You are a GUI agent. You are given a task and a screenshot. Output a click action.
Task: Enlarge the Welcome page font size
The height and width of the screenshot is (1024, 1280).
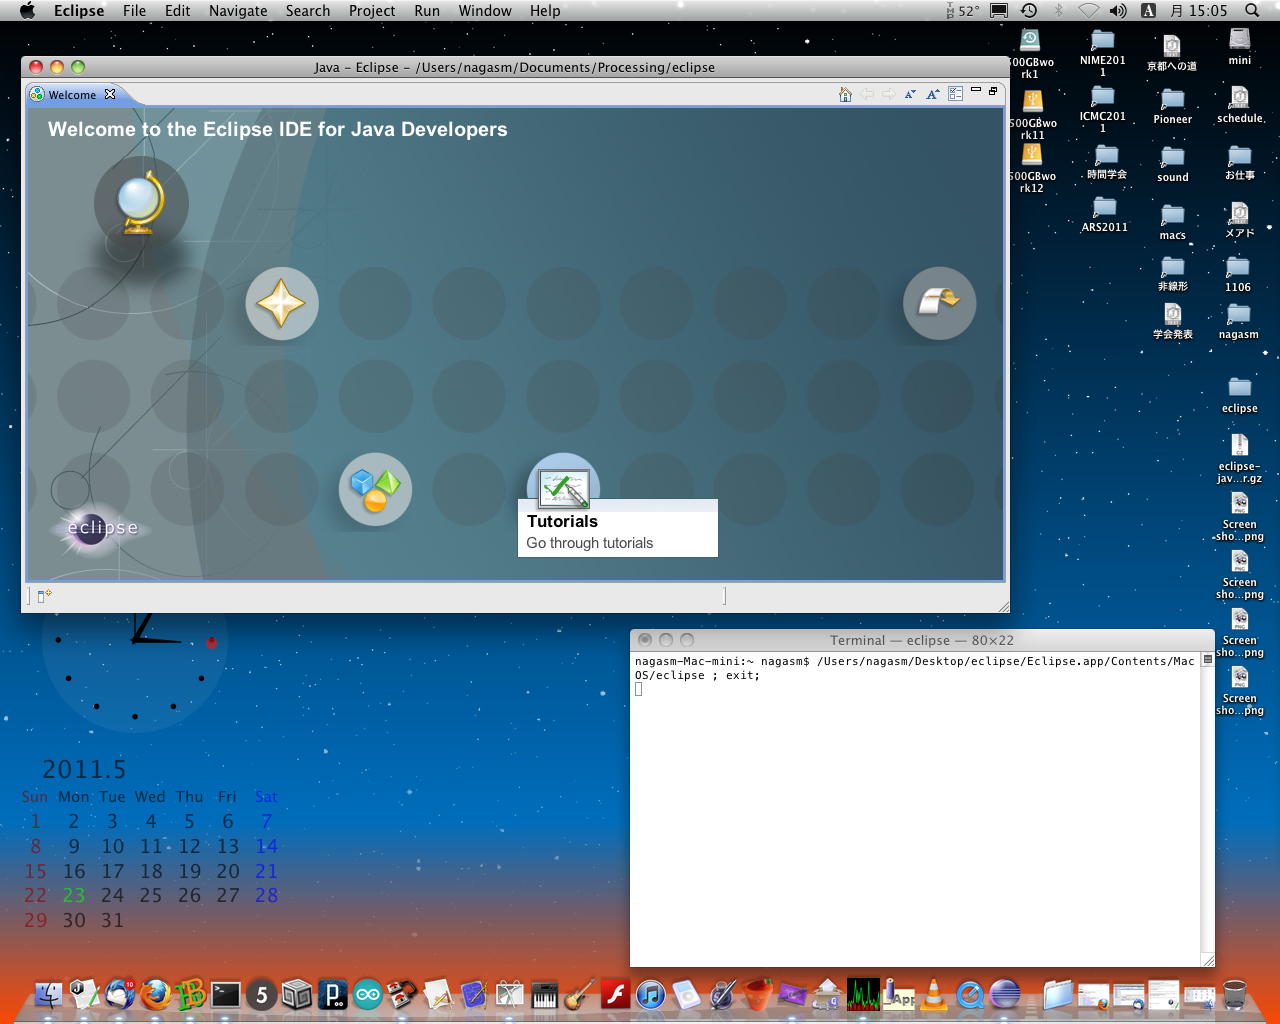pyautogui.click(x=932, y=94)
